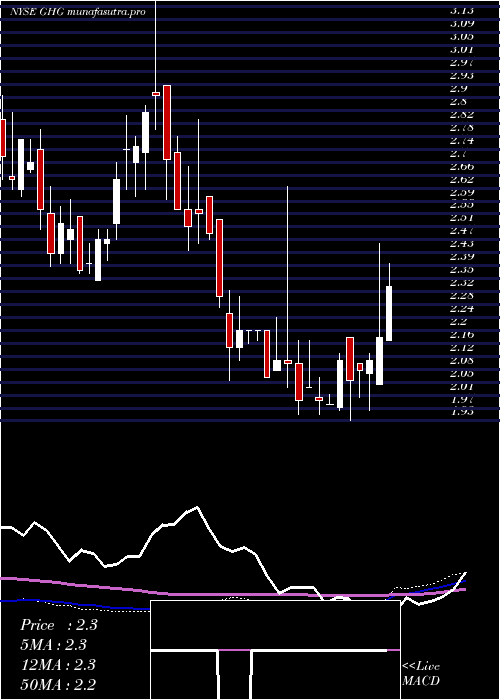Click the 2.51 price axis label

[462, 218]
